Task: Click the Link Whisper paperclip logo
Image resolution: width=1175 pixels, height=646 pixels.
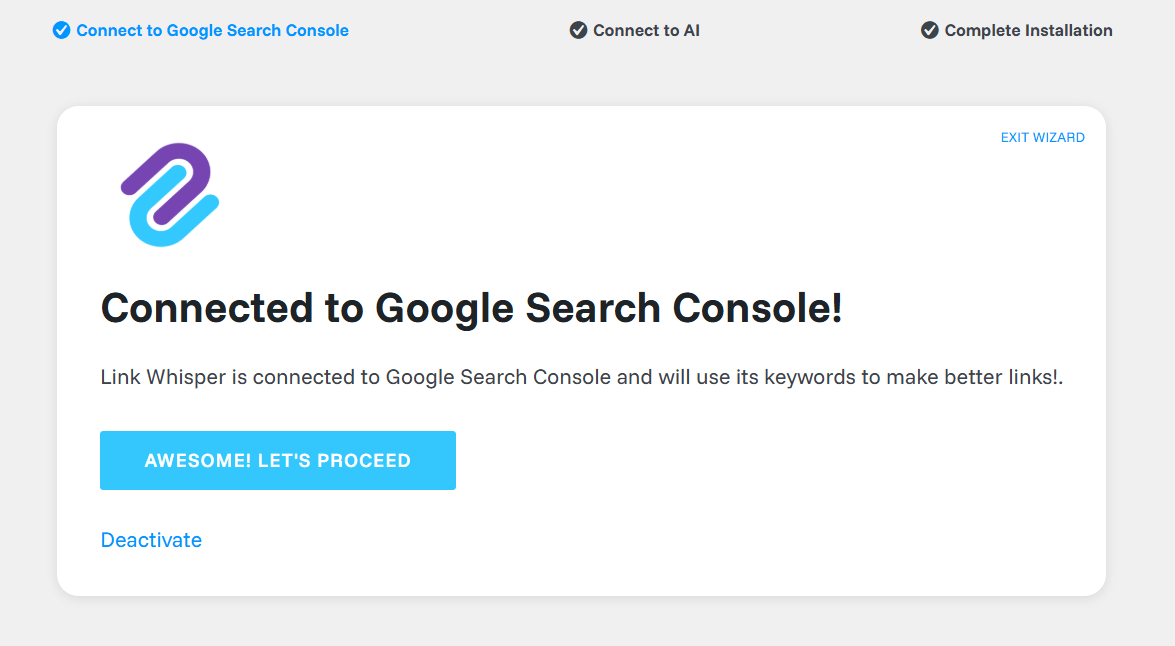Action: 170,195
